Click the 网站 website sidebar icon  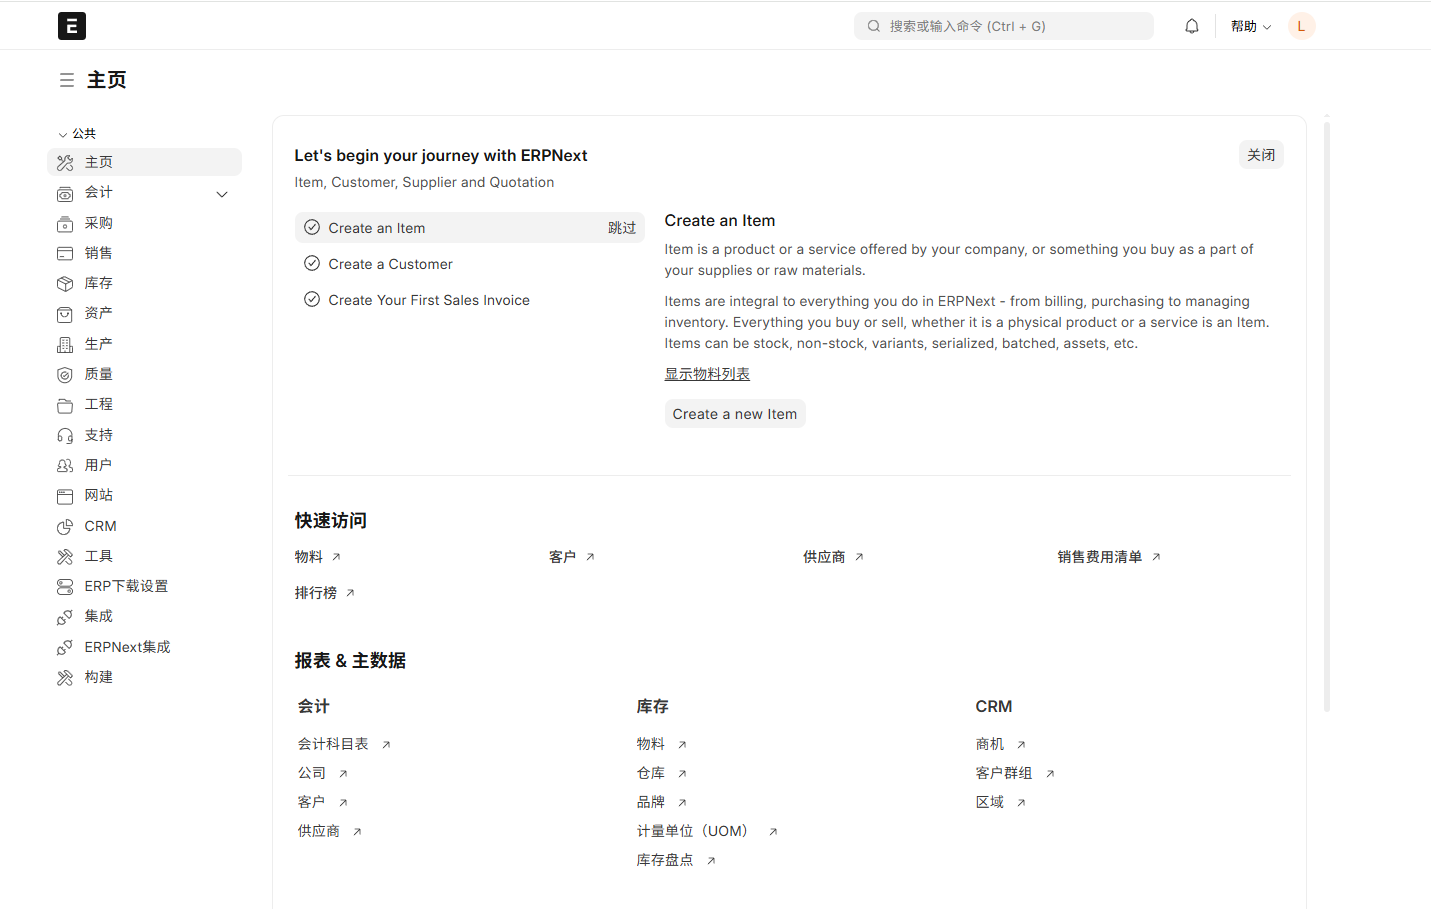point(65,496)
